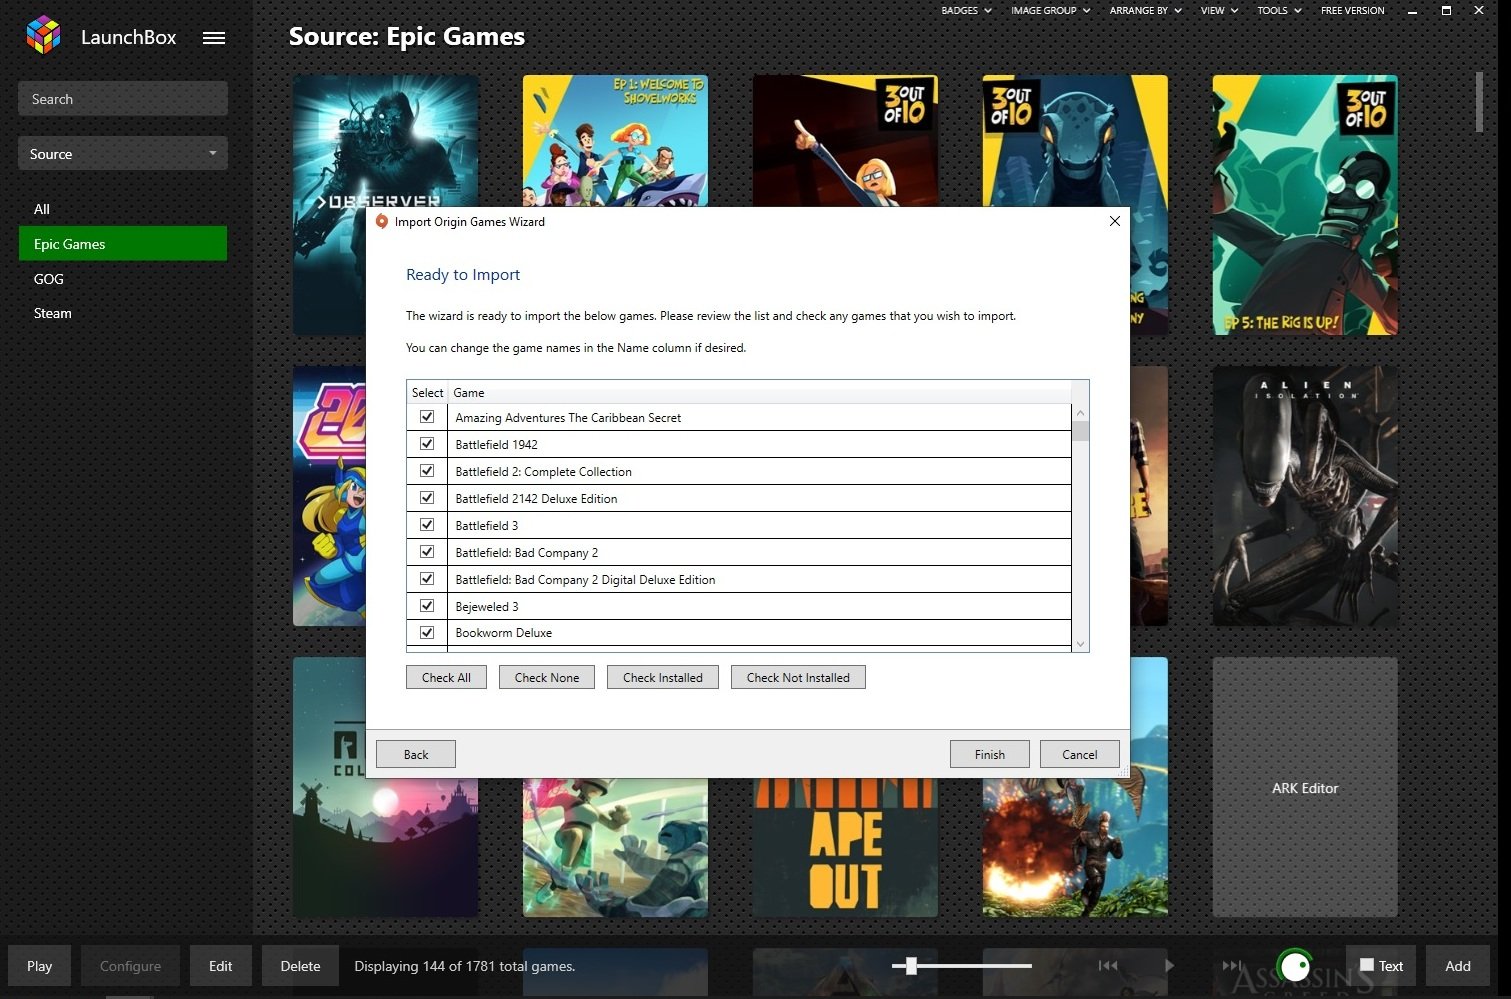Click the "Bookworm Deluxe" game name
The width and height of the screenshot is (1511, 999).
coord(504,633)
